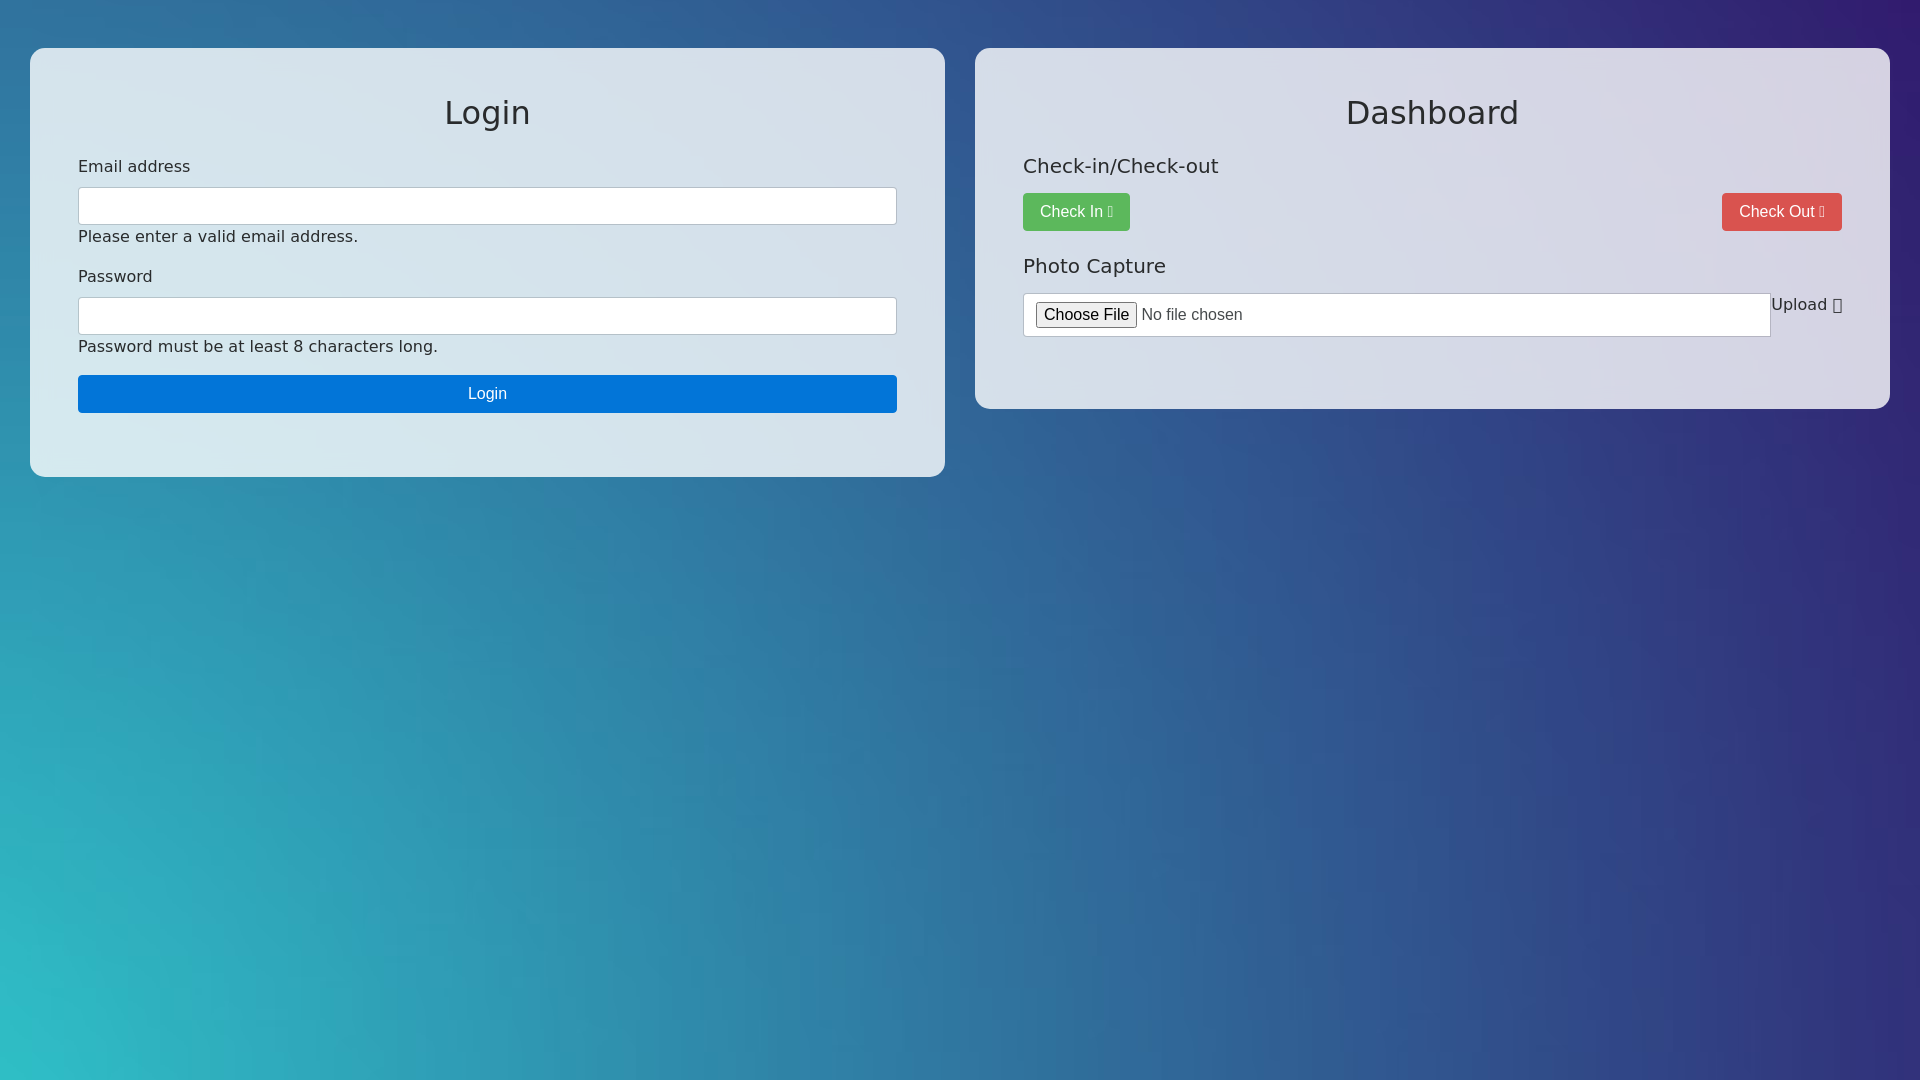Select the 'Check-in/Check-out' section heading
Viewport: 1920px width, 1080px height.
(1120, 166)
